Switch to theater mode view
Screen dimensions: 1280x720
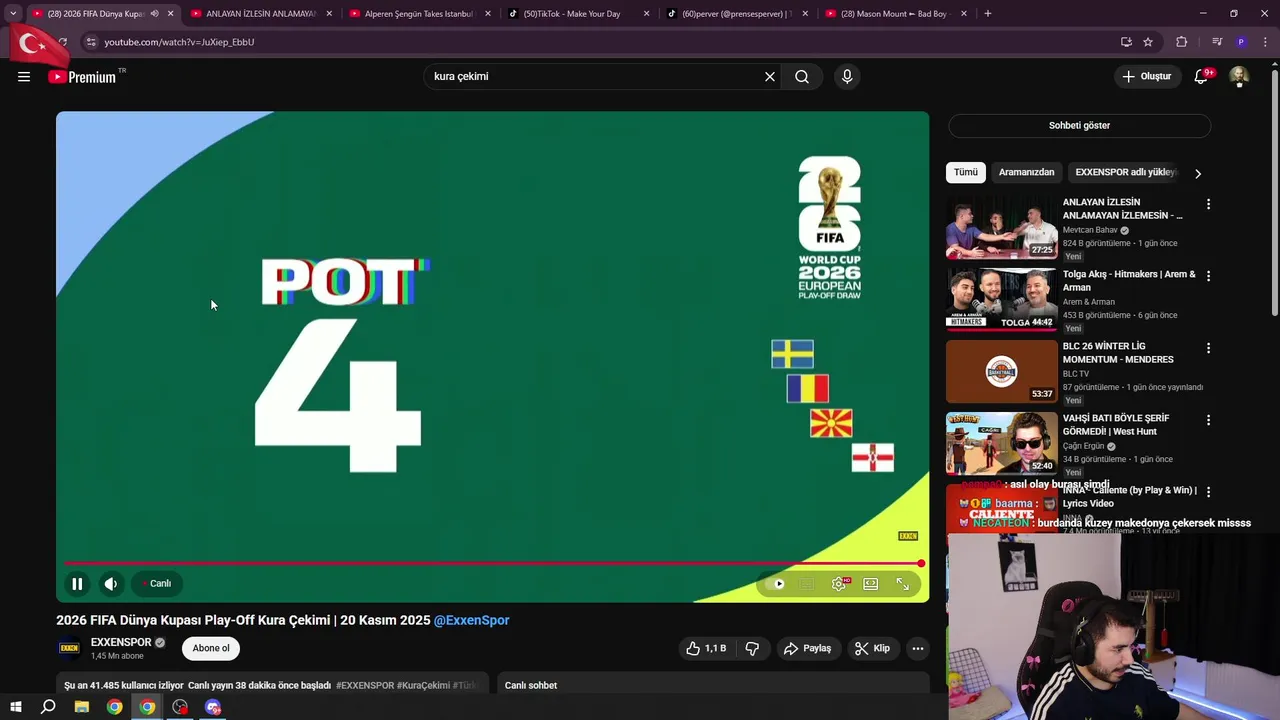coord(871,584)
